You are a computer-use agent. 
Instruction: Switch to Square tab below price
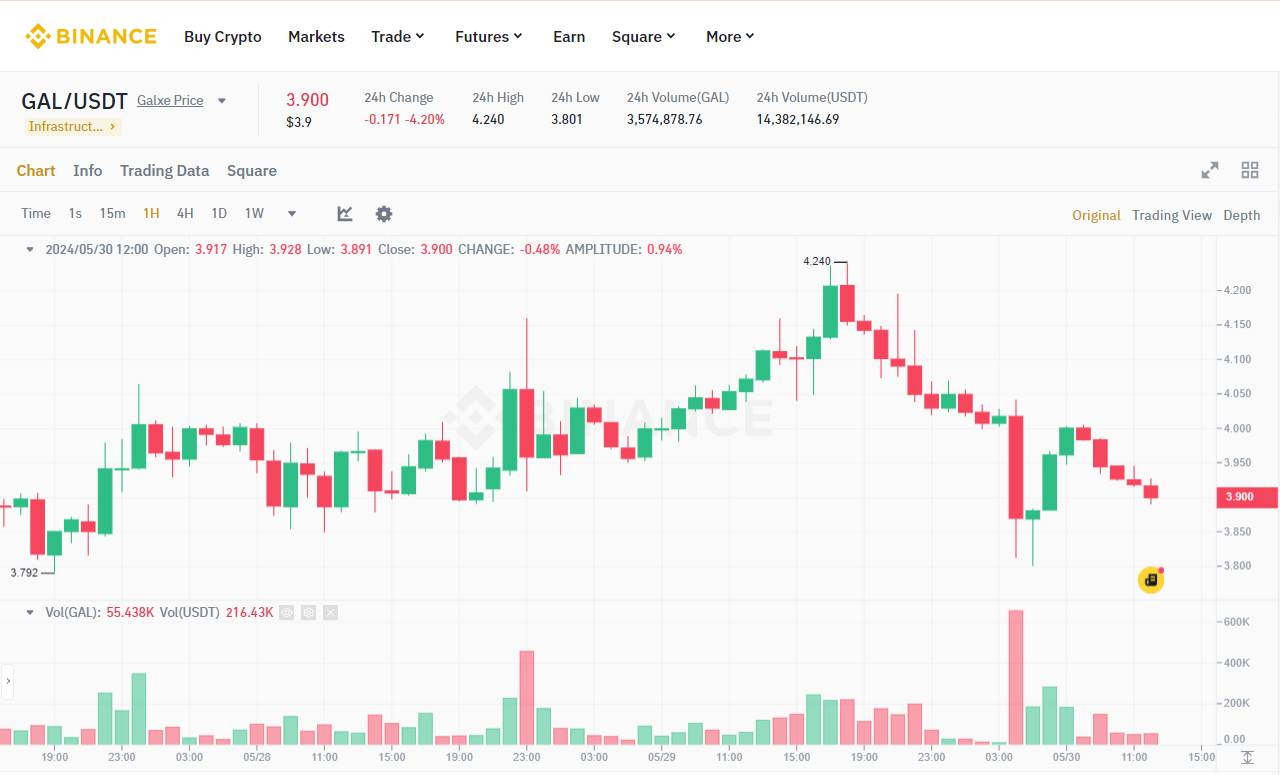tap(252, 170)
